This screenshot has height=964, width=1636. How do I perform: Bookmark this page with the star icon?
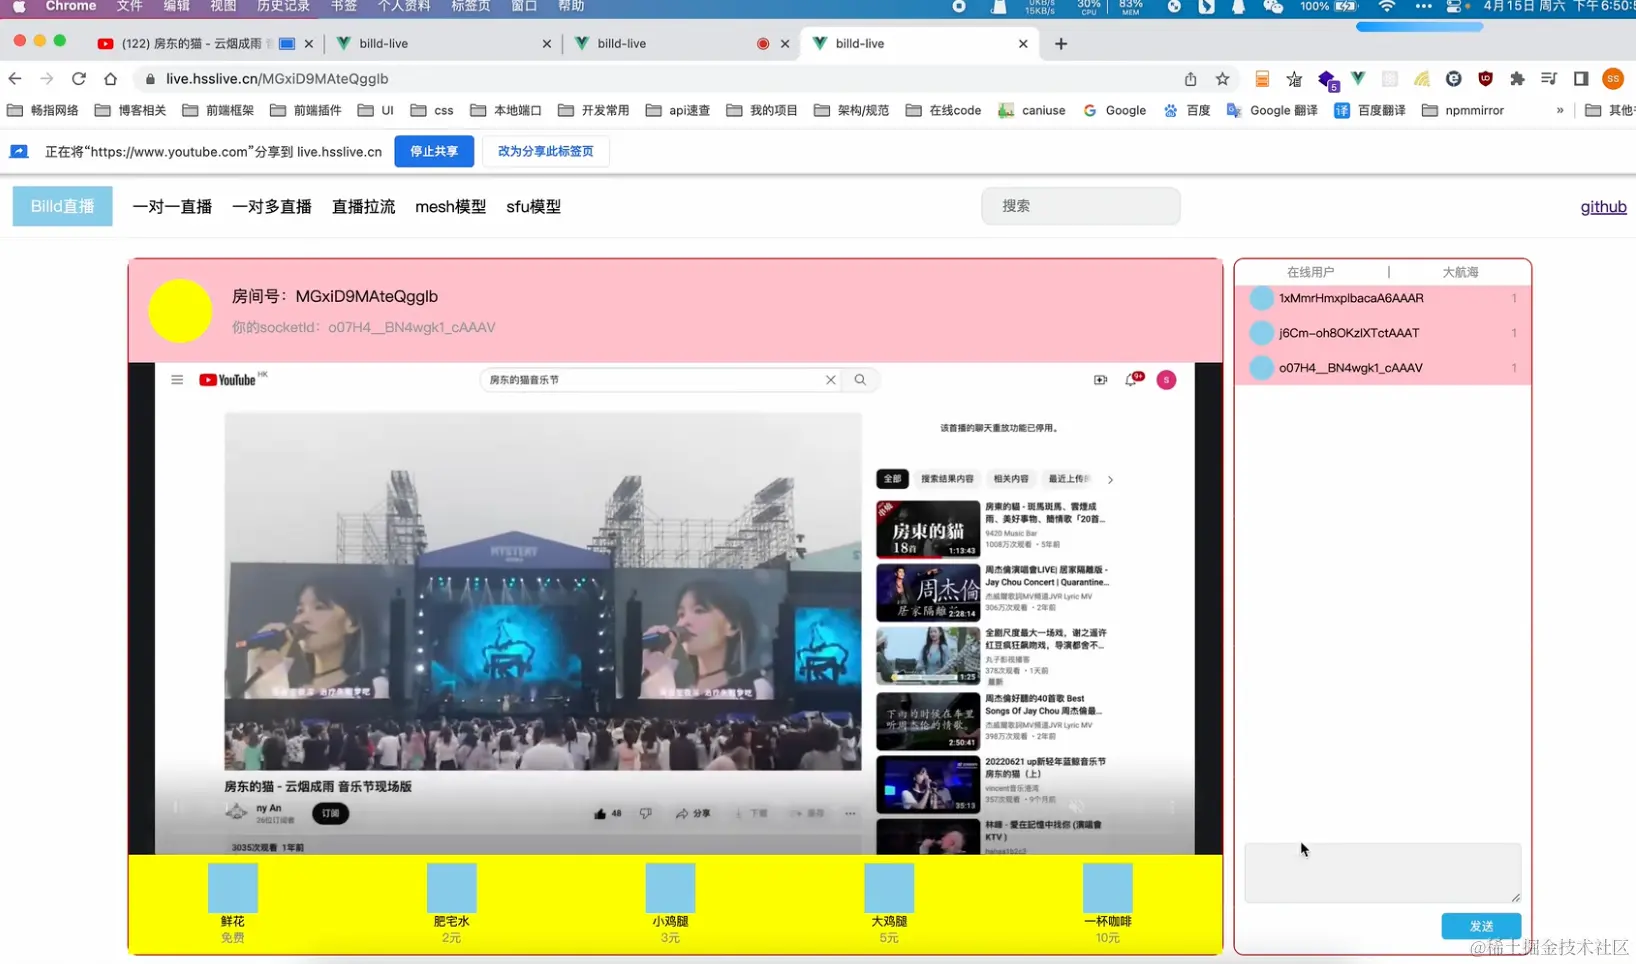click(x=1222, y=79)
